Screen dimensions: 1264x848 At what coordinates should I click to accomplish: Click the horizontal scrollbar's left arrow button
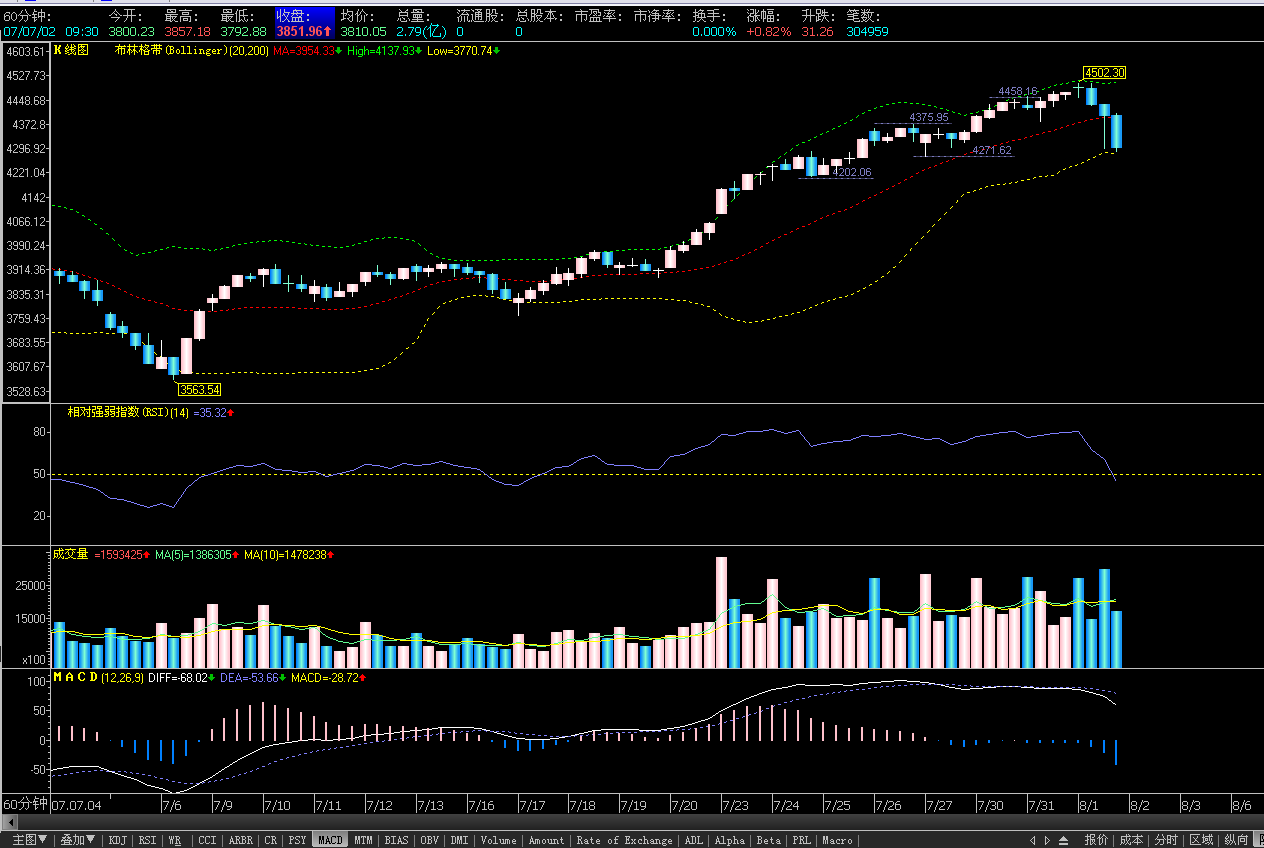9,822
